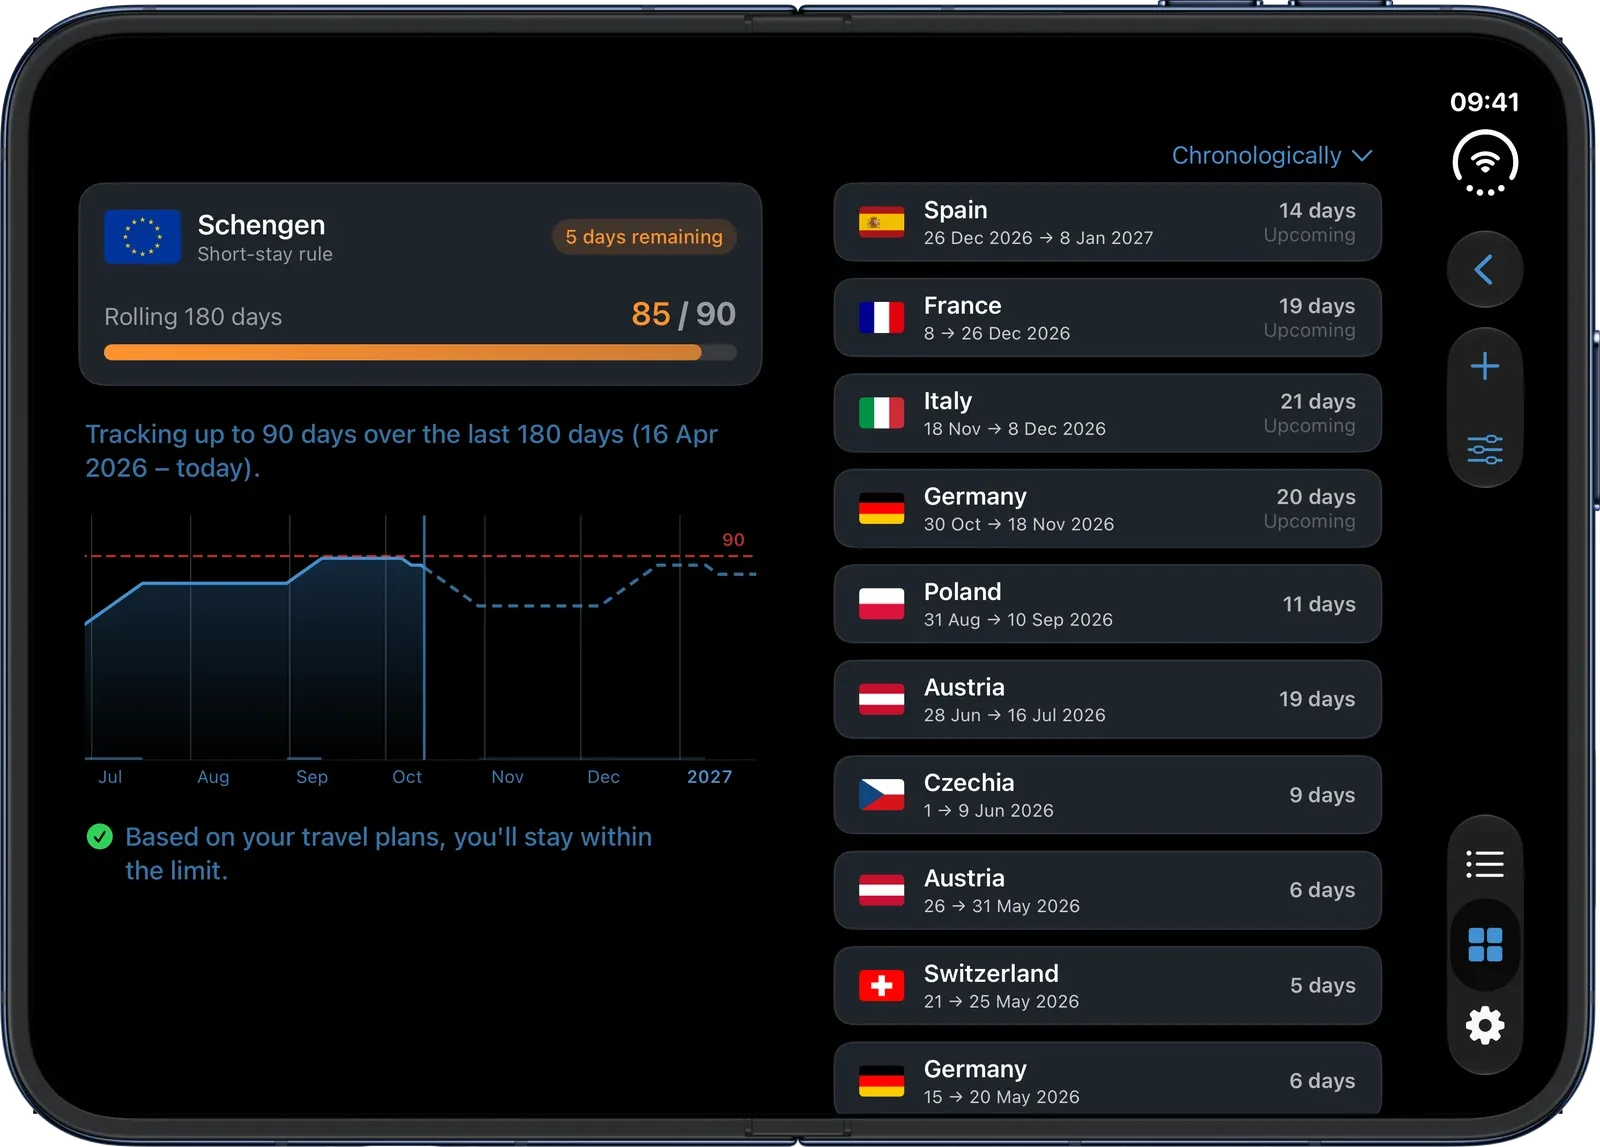The width and height of the screenshot is (1600, 1147).
Task: Tap '9 days' on Czechia row
Action: (1322, 795)
